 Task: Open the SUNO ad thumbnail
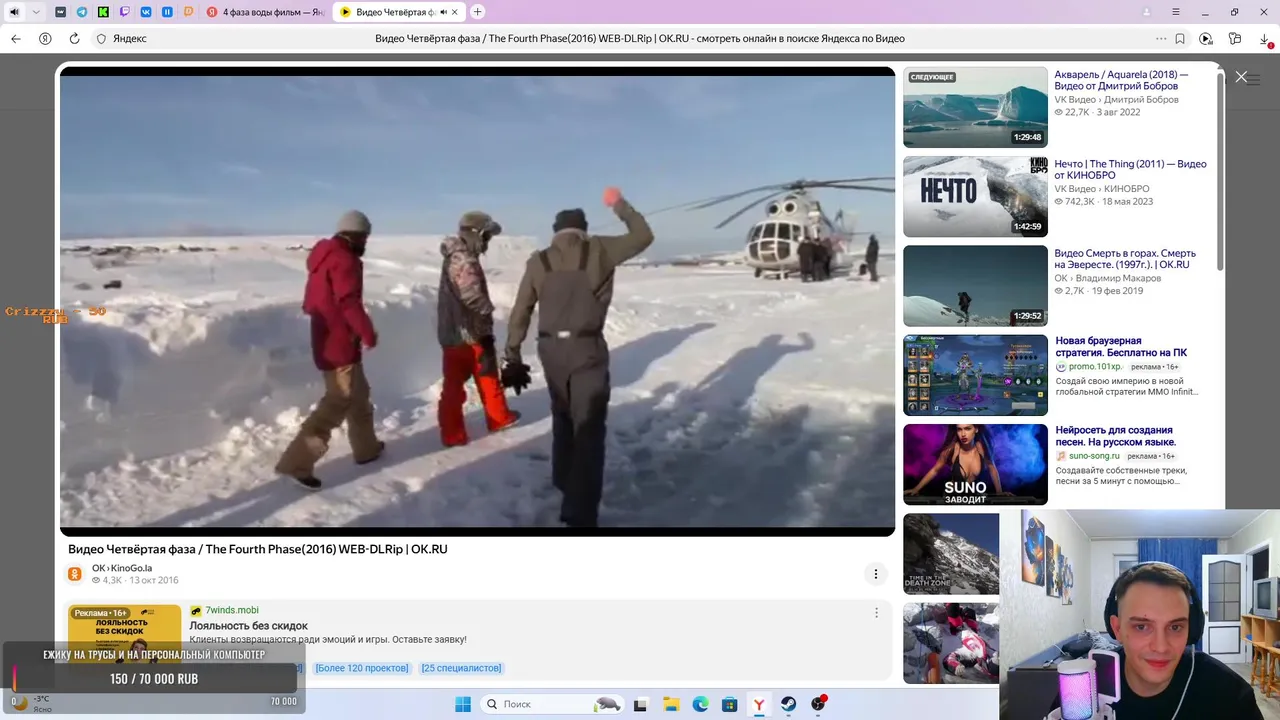pyautogui.click(x=975, y=464)
